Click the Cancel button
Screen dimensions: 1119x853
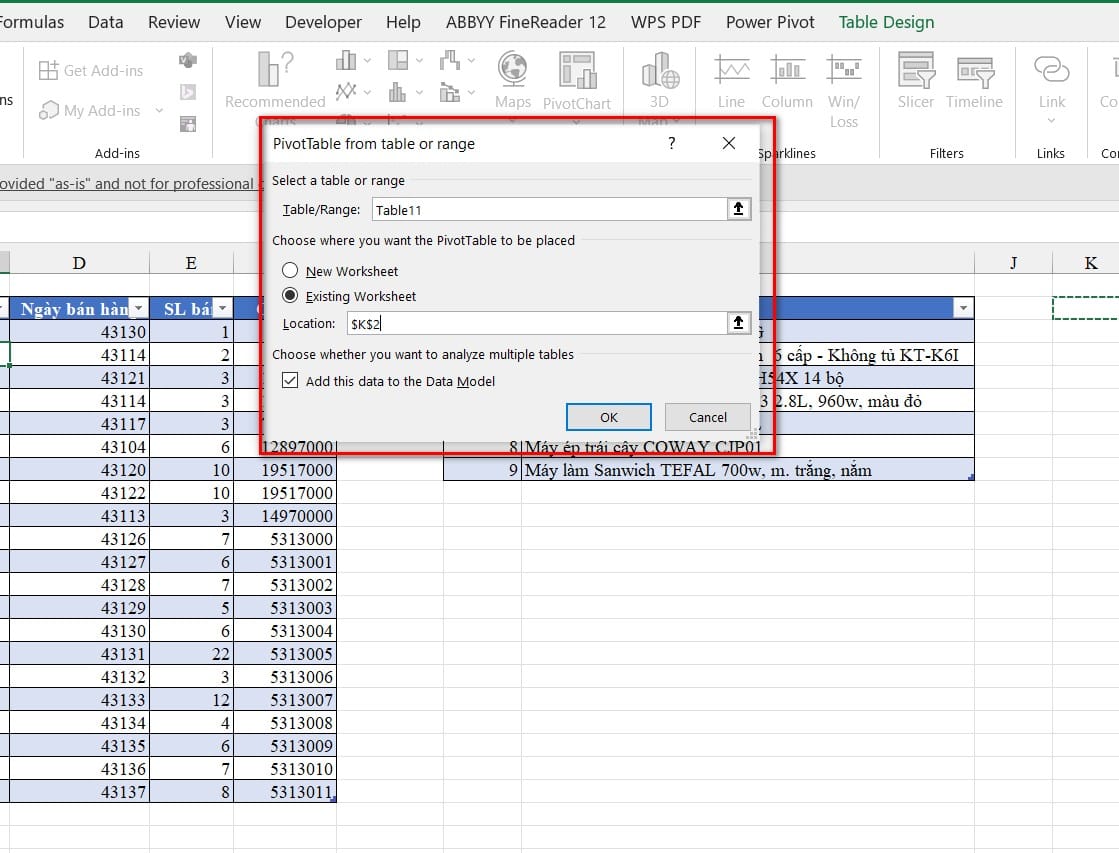pos(708,417)
